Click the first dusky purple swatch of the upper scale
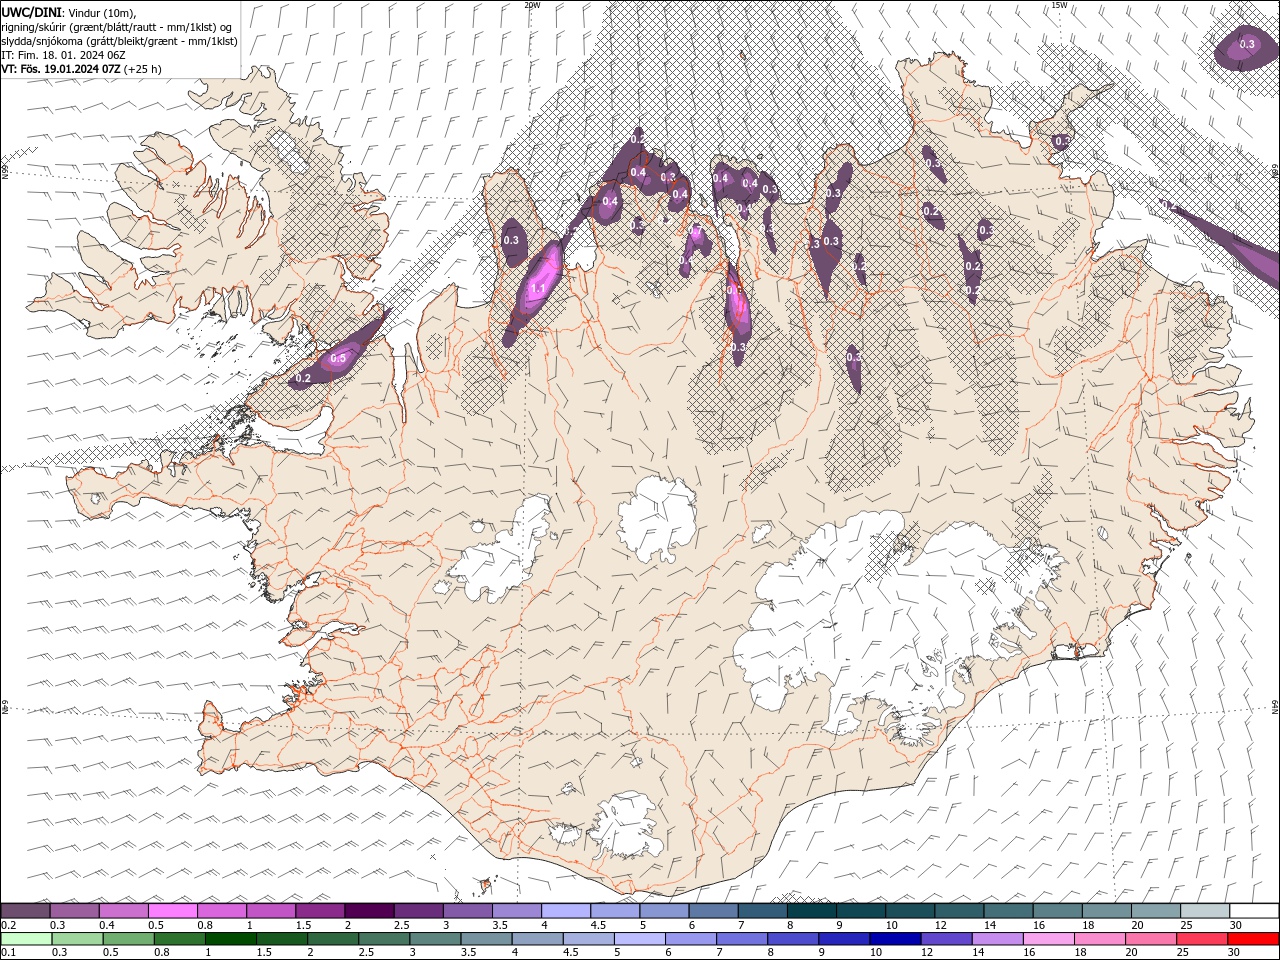 coord(25,911)
